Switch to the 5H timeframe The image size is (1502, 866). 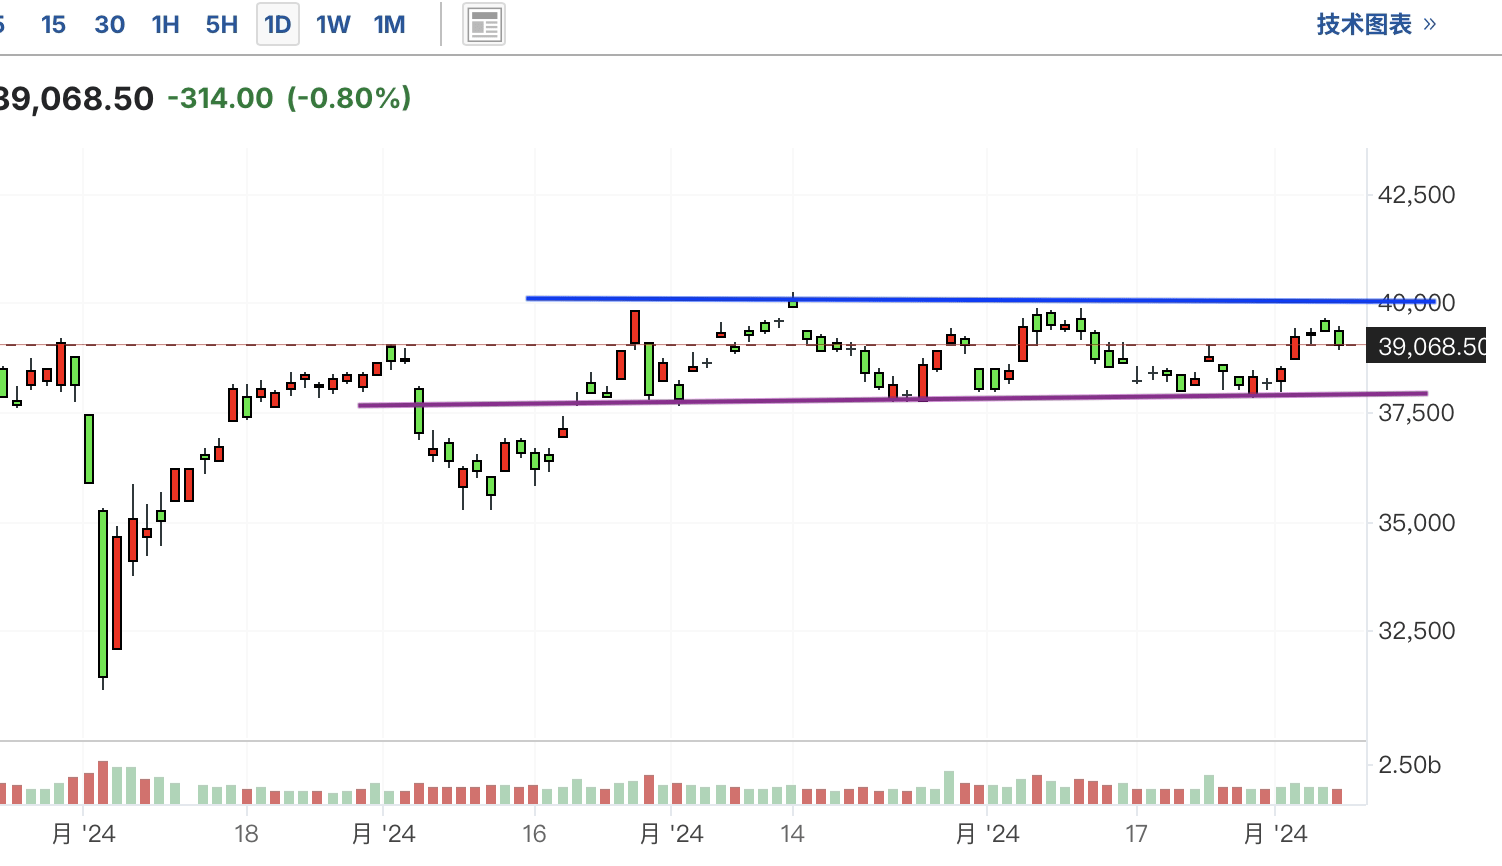222,25
